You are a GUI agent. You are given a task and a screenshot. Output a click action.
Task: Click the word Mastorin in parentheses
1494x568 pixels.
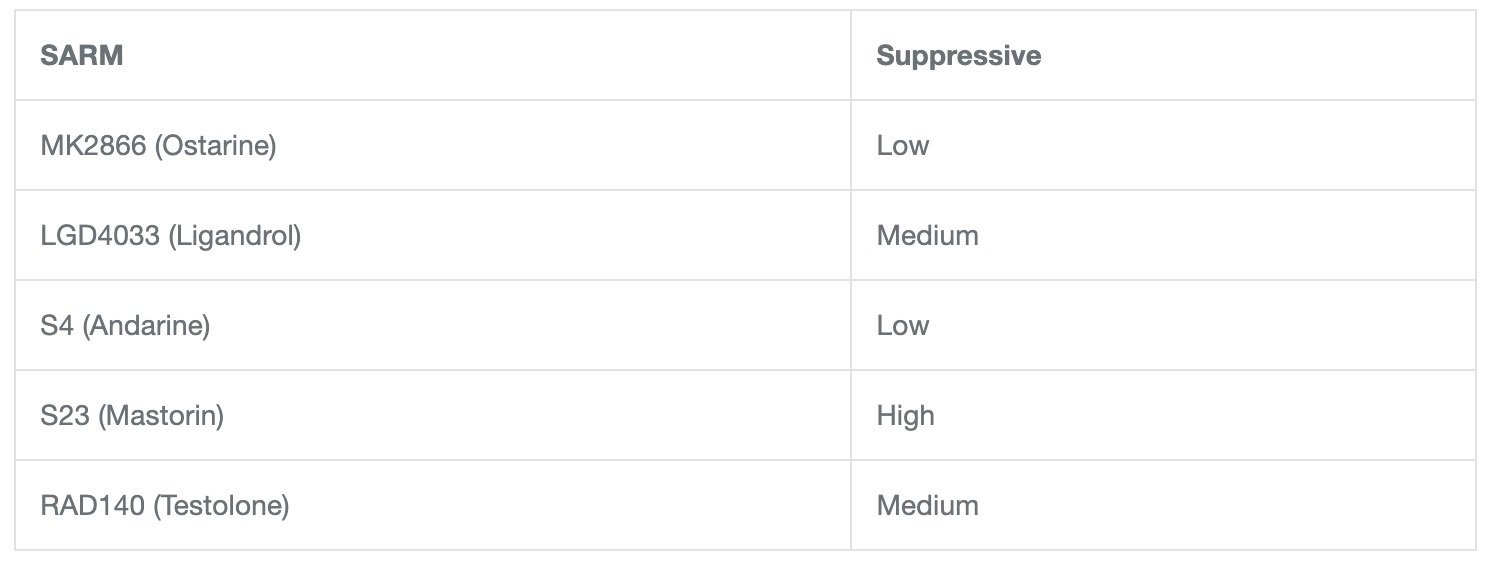[x=161, y=416]
